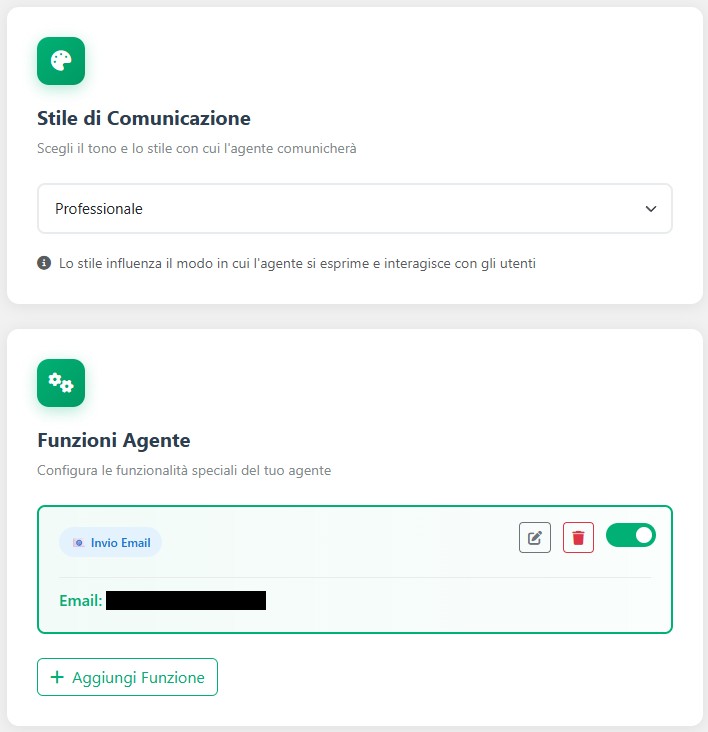Disable the Invio Email toggle switch
Image resolution: width=708 pixels, height=732 pixels.
click(630, 535)
